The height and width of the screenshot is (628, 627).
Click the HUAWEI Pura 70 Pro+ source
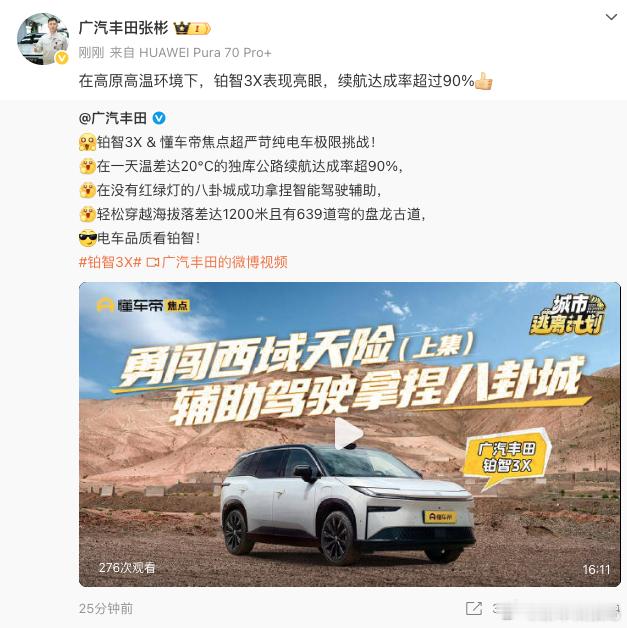click(205, 52)
